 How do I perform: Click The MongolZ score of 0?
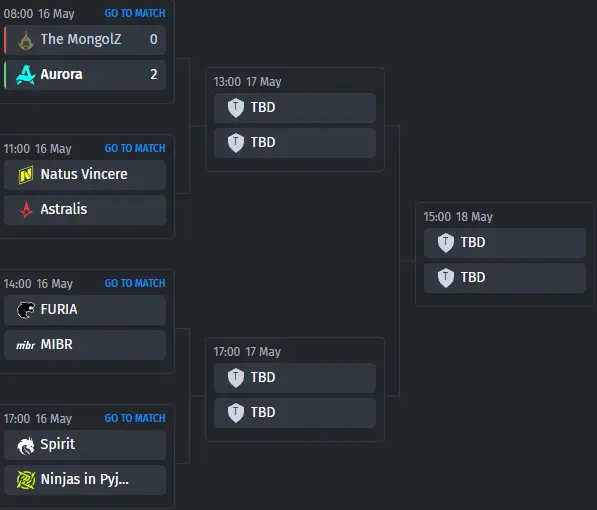point(153,39)
